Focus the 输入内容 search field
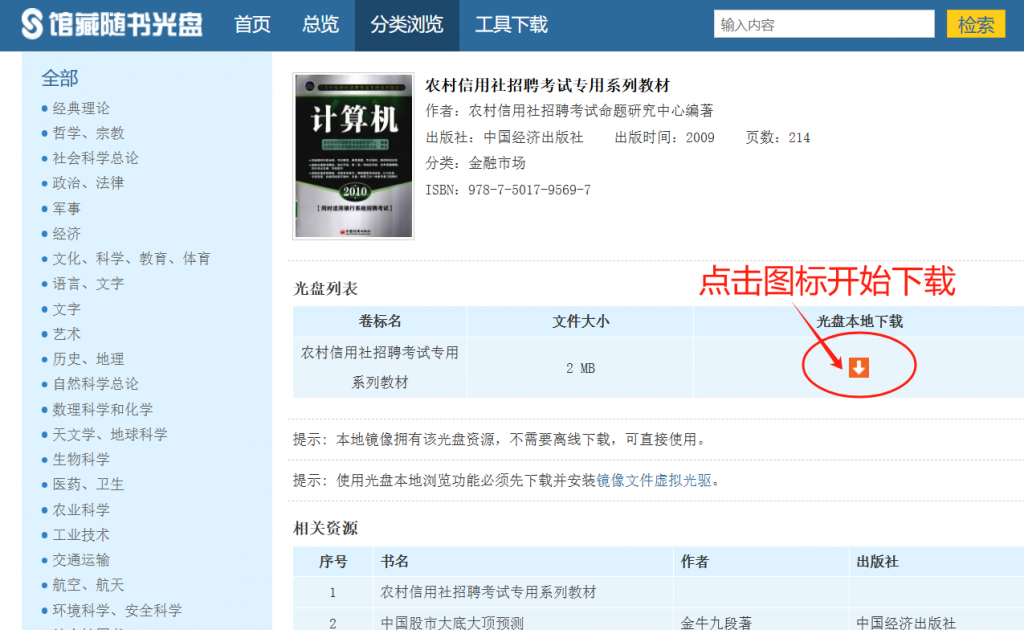1024x630 pixels. pos(824,25)
